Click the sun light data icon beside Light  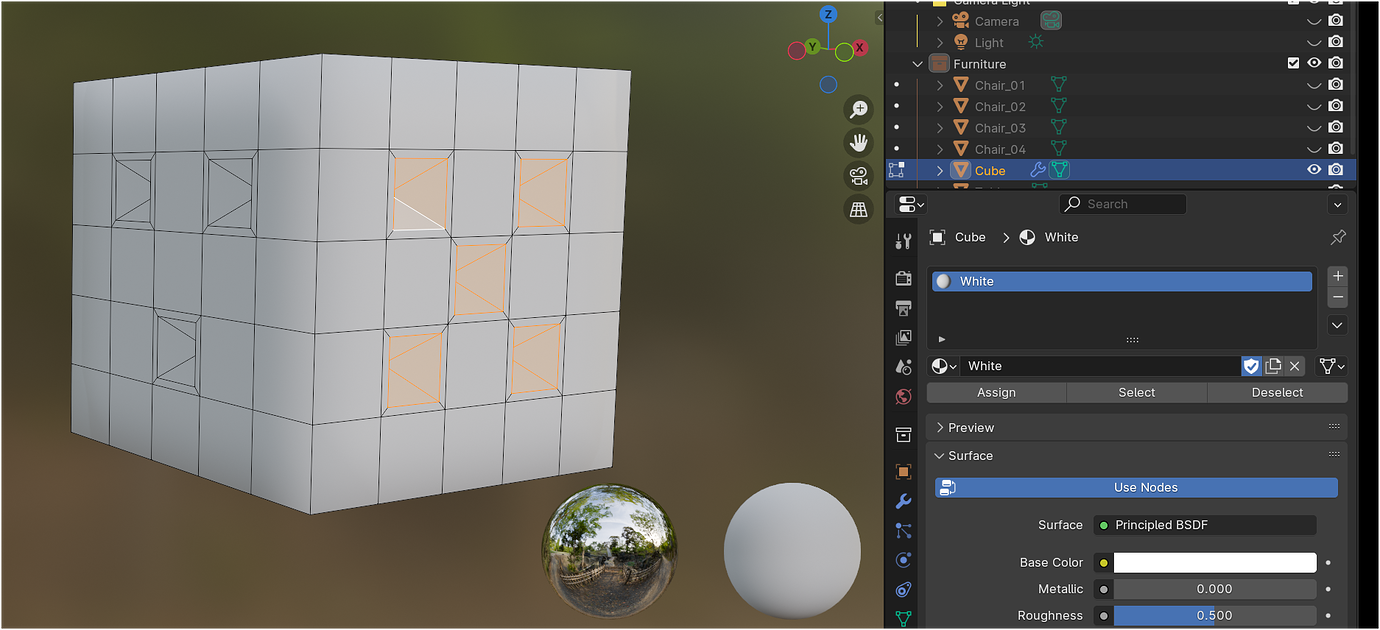click(1036, 43)
